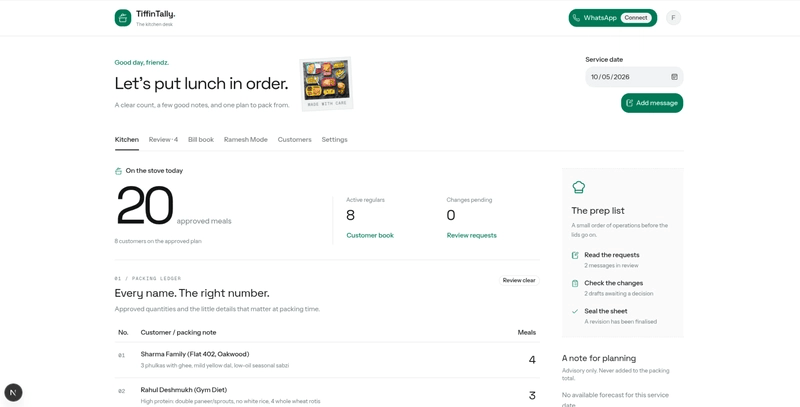Click the Rahul Deshmukh meal count 3
Image resolution: width=800 pixels, height=407 pixels.
[x=532, y=396]
